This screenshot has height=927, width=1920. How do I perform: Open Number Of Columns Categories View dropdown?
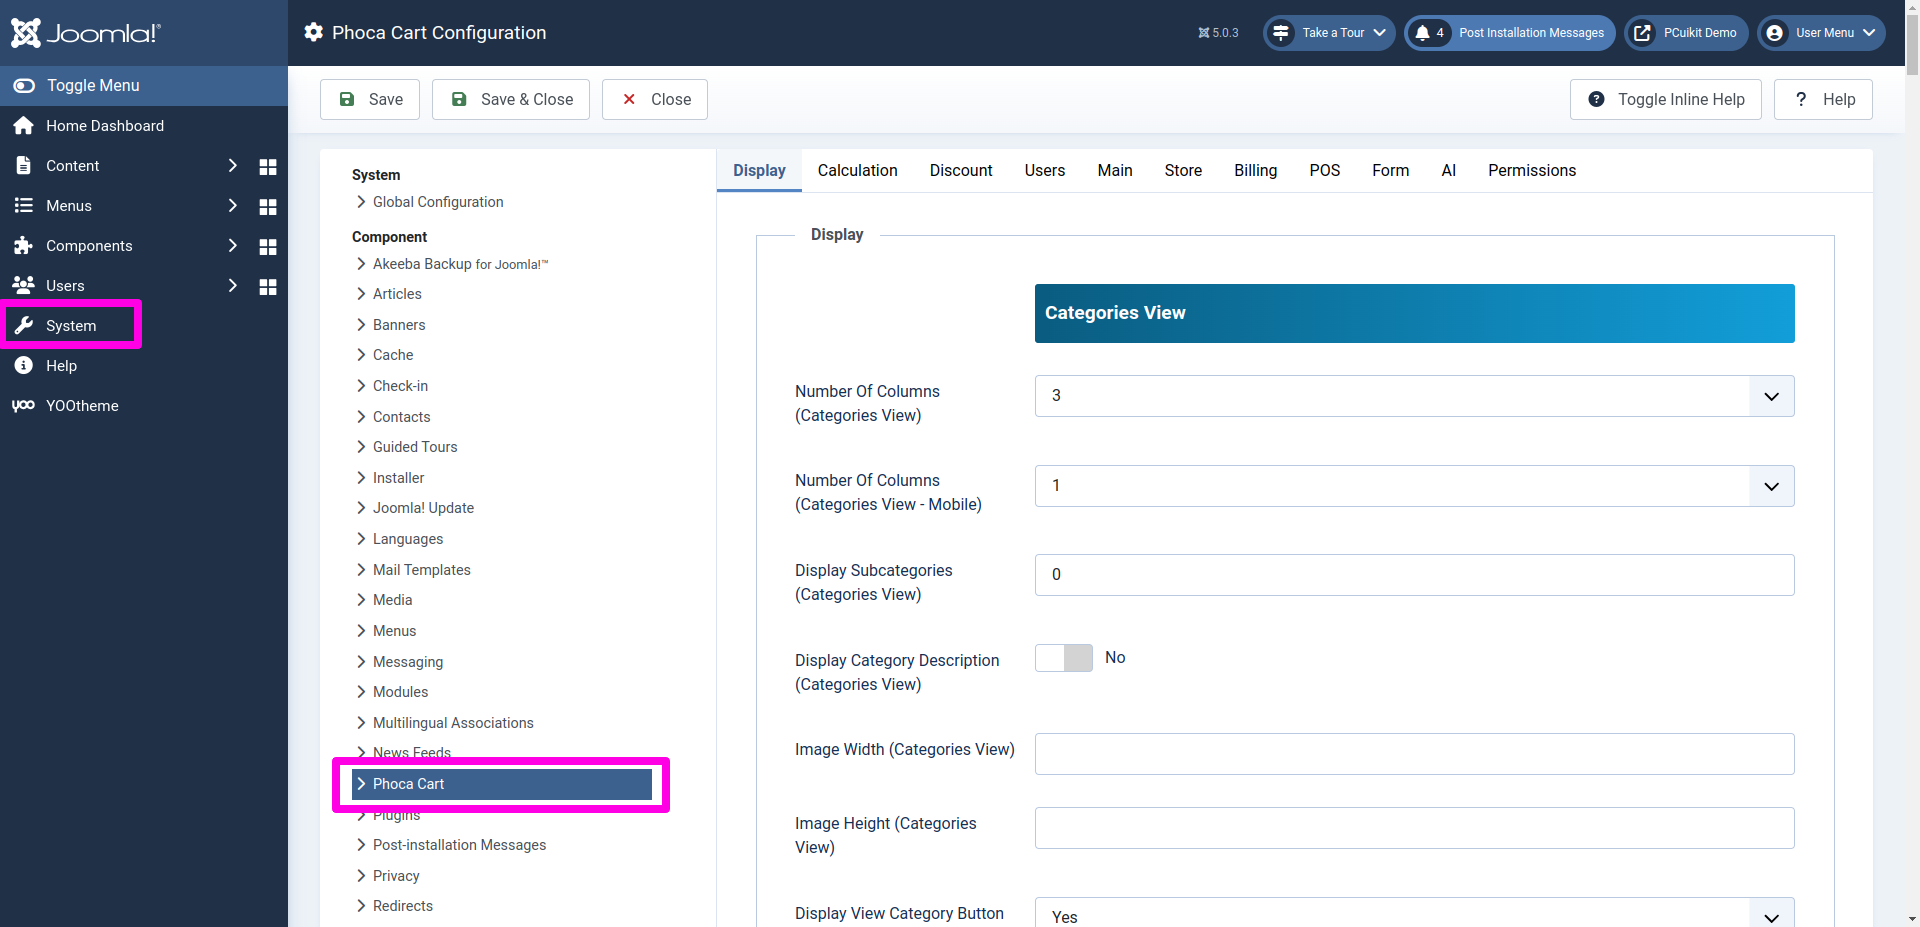pos(1414,396)
